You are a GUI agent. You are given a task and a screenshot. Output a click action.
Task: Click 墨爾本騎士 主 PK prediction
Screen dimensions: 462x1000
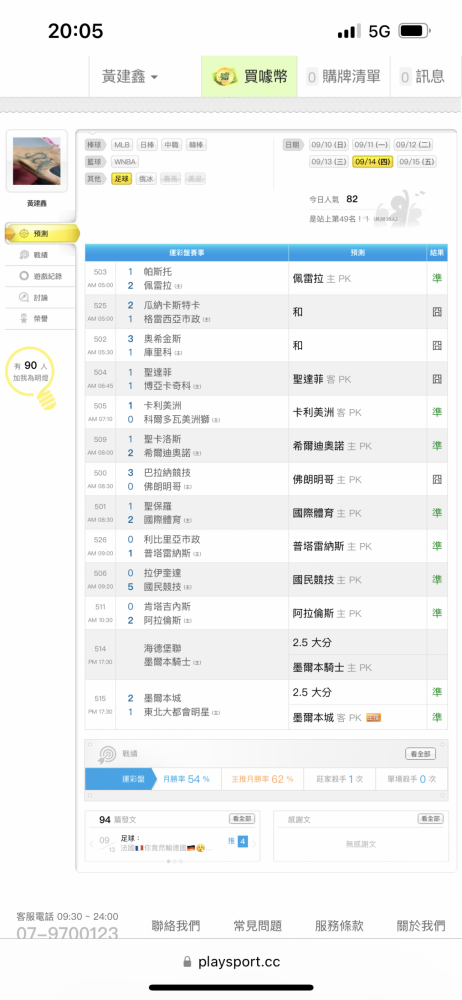tap(332, 667)
